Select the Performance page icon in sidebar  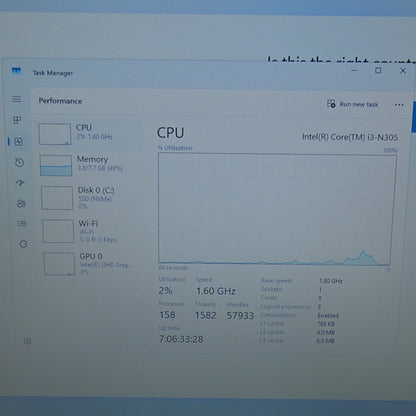pos(19,142)
